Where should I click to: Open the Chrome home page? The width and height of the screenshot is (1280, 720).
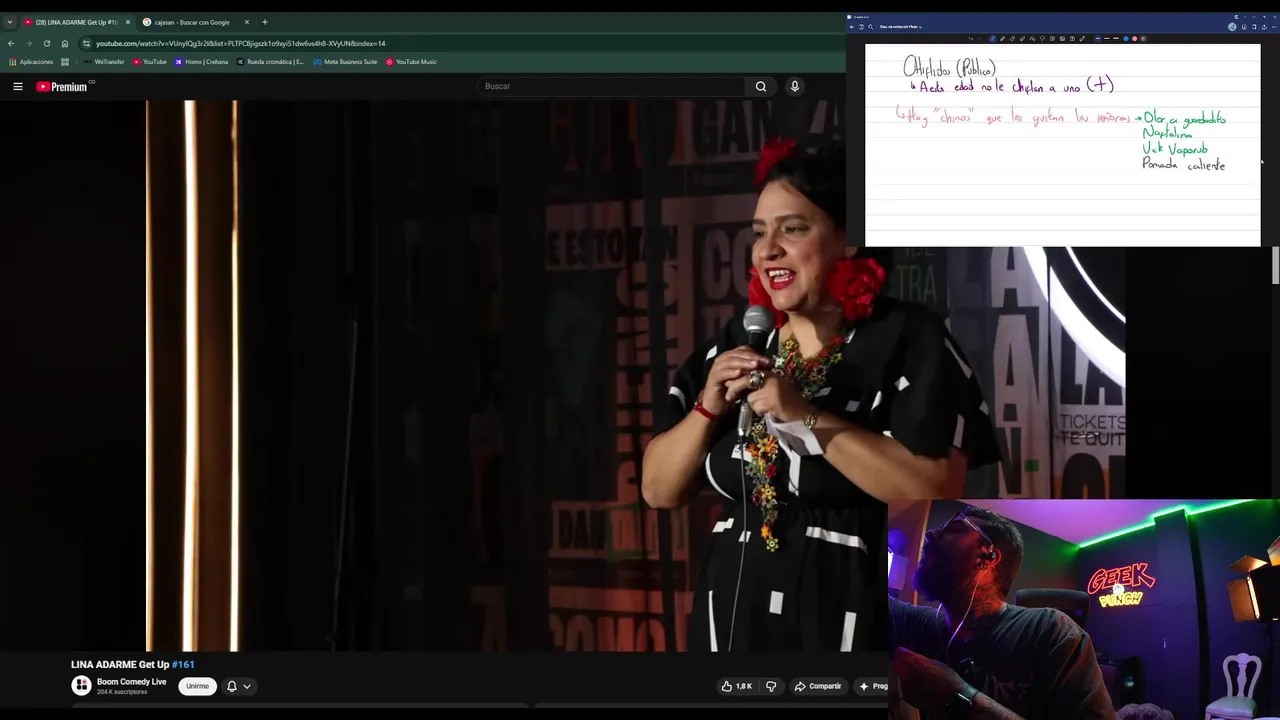65,44
